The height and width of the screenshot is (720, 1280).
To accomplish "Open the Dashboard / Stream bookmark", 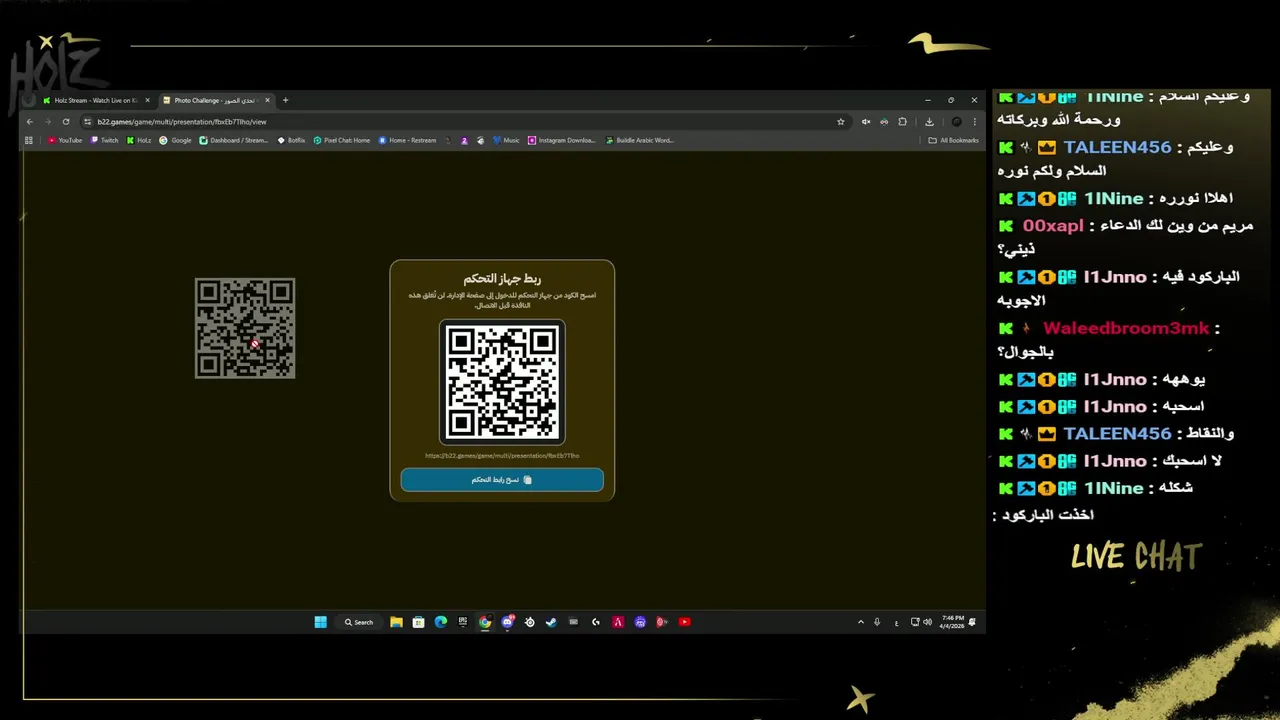I will click(234, 140).
